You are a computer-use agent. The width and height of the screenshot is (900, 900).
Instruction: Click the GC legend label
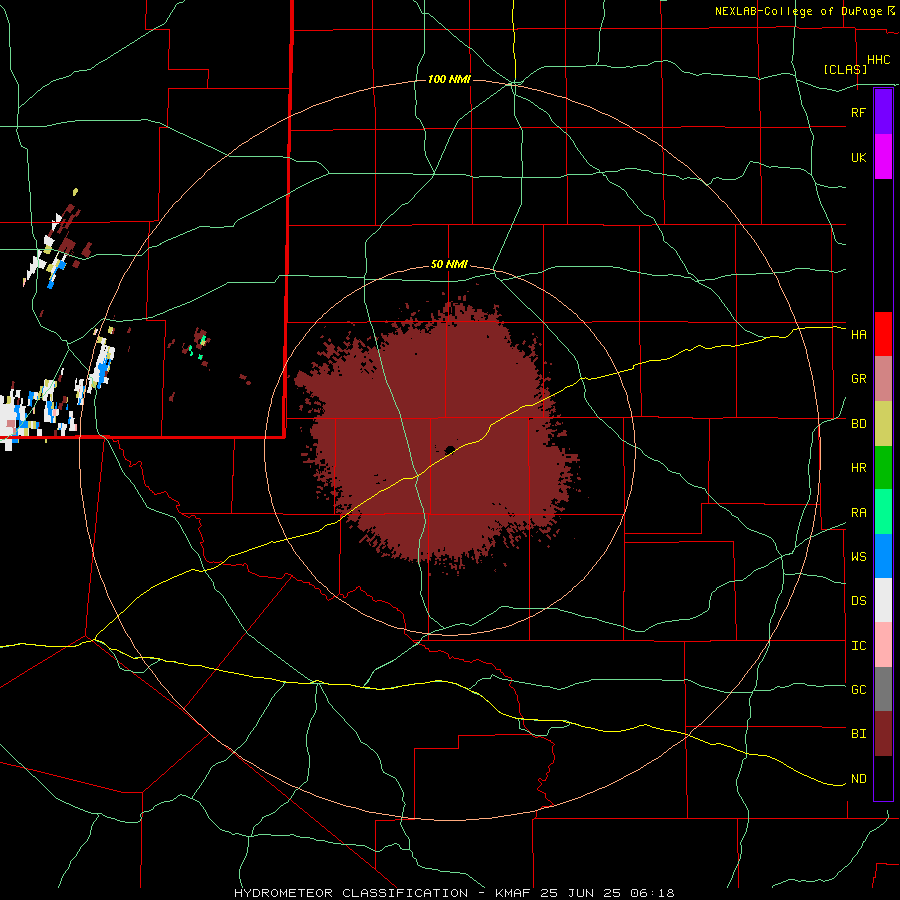coord(858,690)
